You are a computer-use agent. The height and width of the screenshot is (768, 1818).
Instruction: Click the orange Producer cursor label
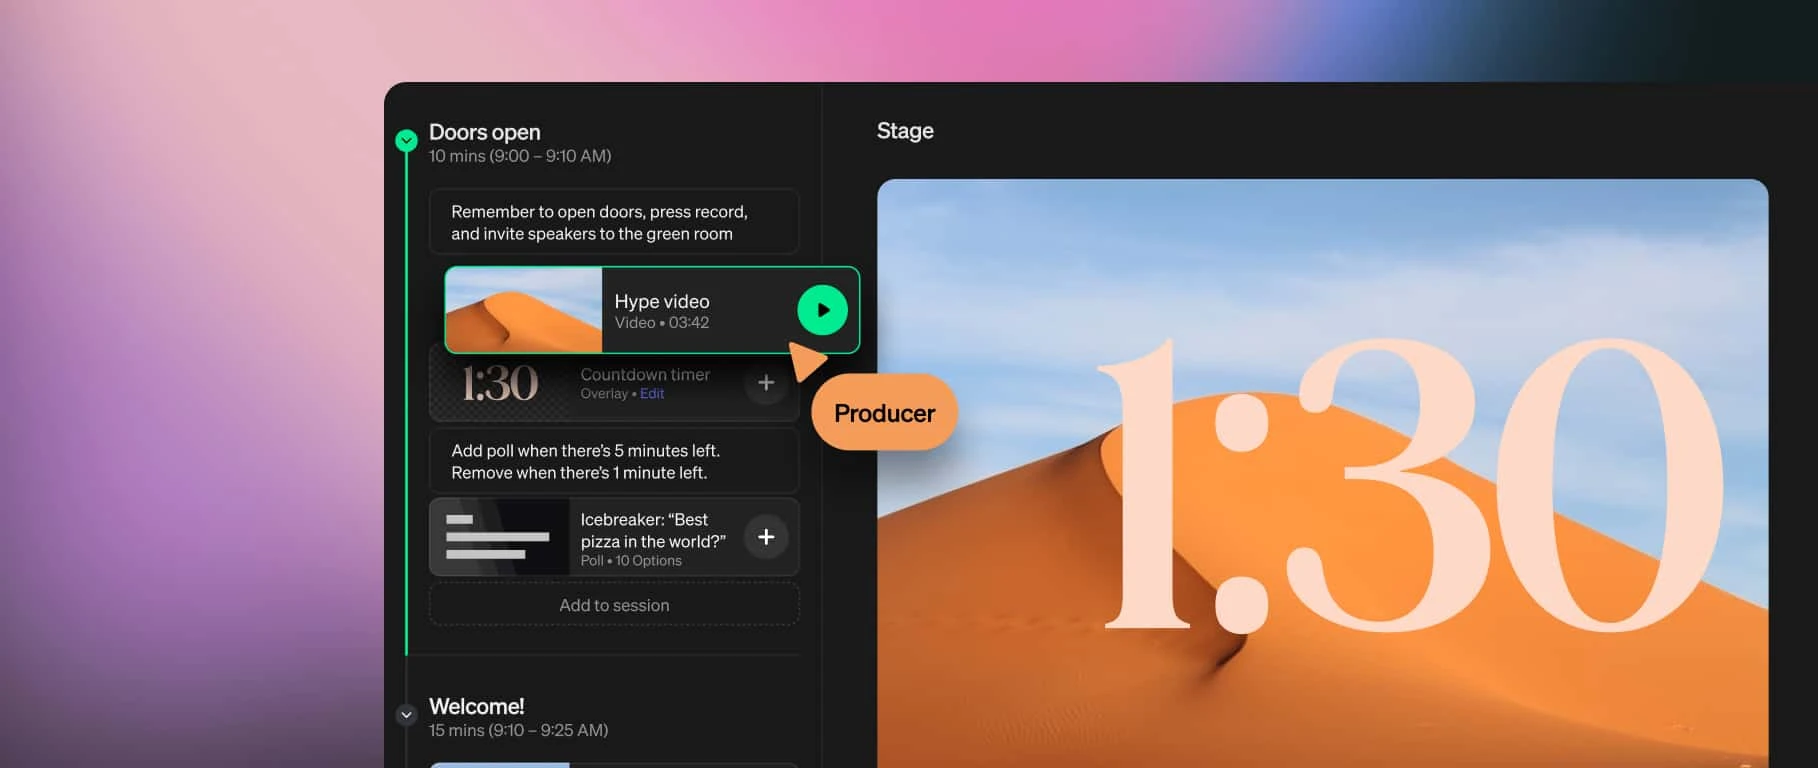[x=884, y=413]
